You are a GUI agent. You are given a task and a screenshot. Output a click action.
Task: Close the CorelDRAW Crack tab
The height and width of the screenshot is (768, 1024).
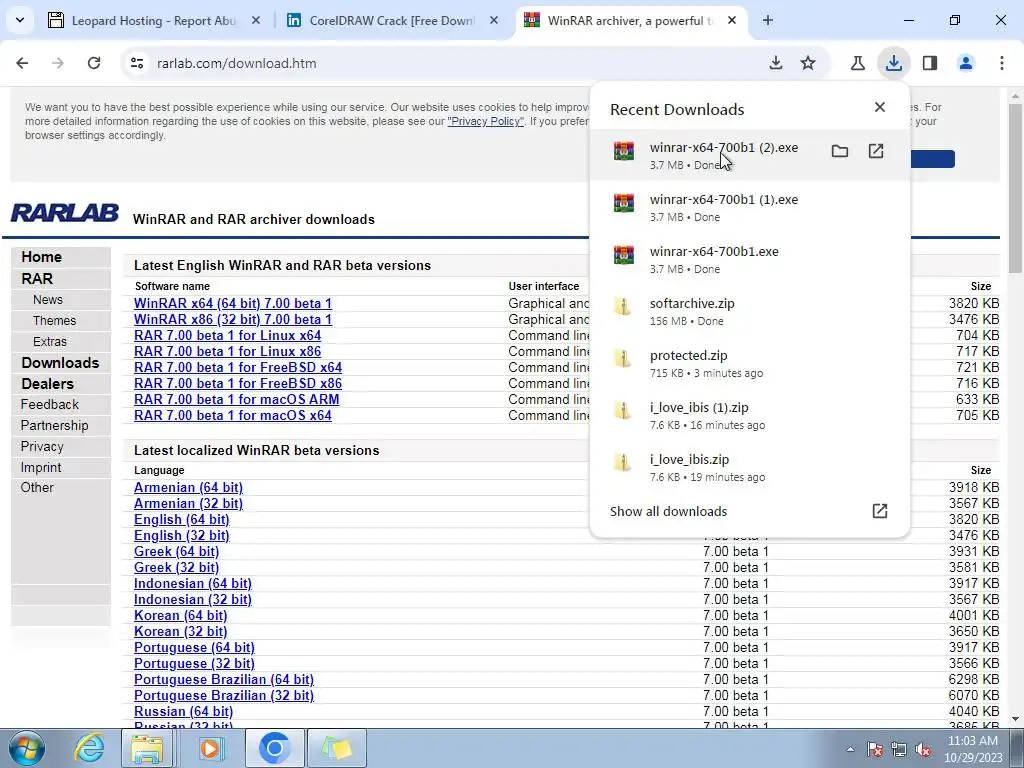pos(494,21)
